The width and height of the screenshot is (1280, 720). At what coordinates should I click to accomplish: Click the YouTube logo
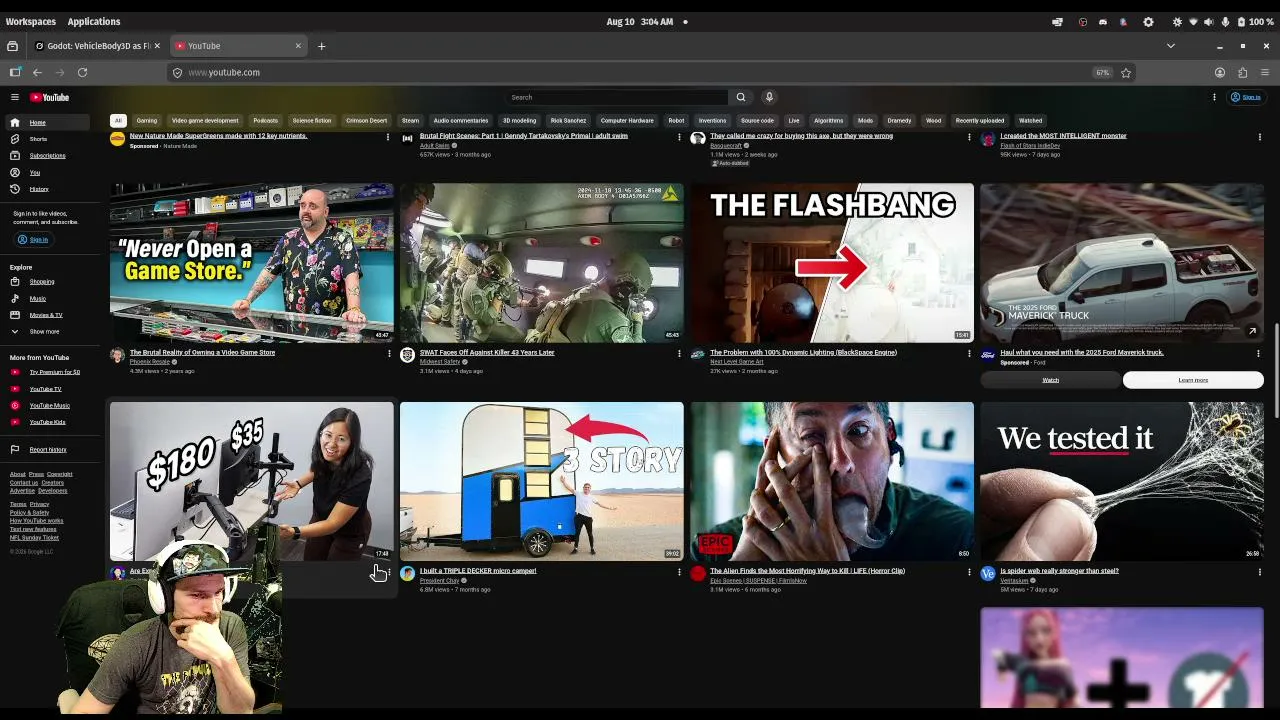(x=49, y=97)
